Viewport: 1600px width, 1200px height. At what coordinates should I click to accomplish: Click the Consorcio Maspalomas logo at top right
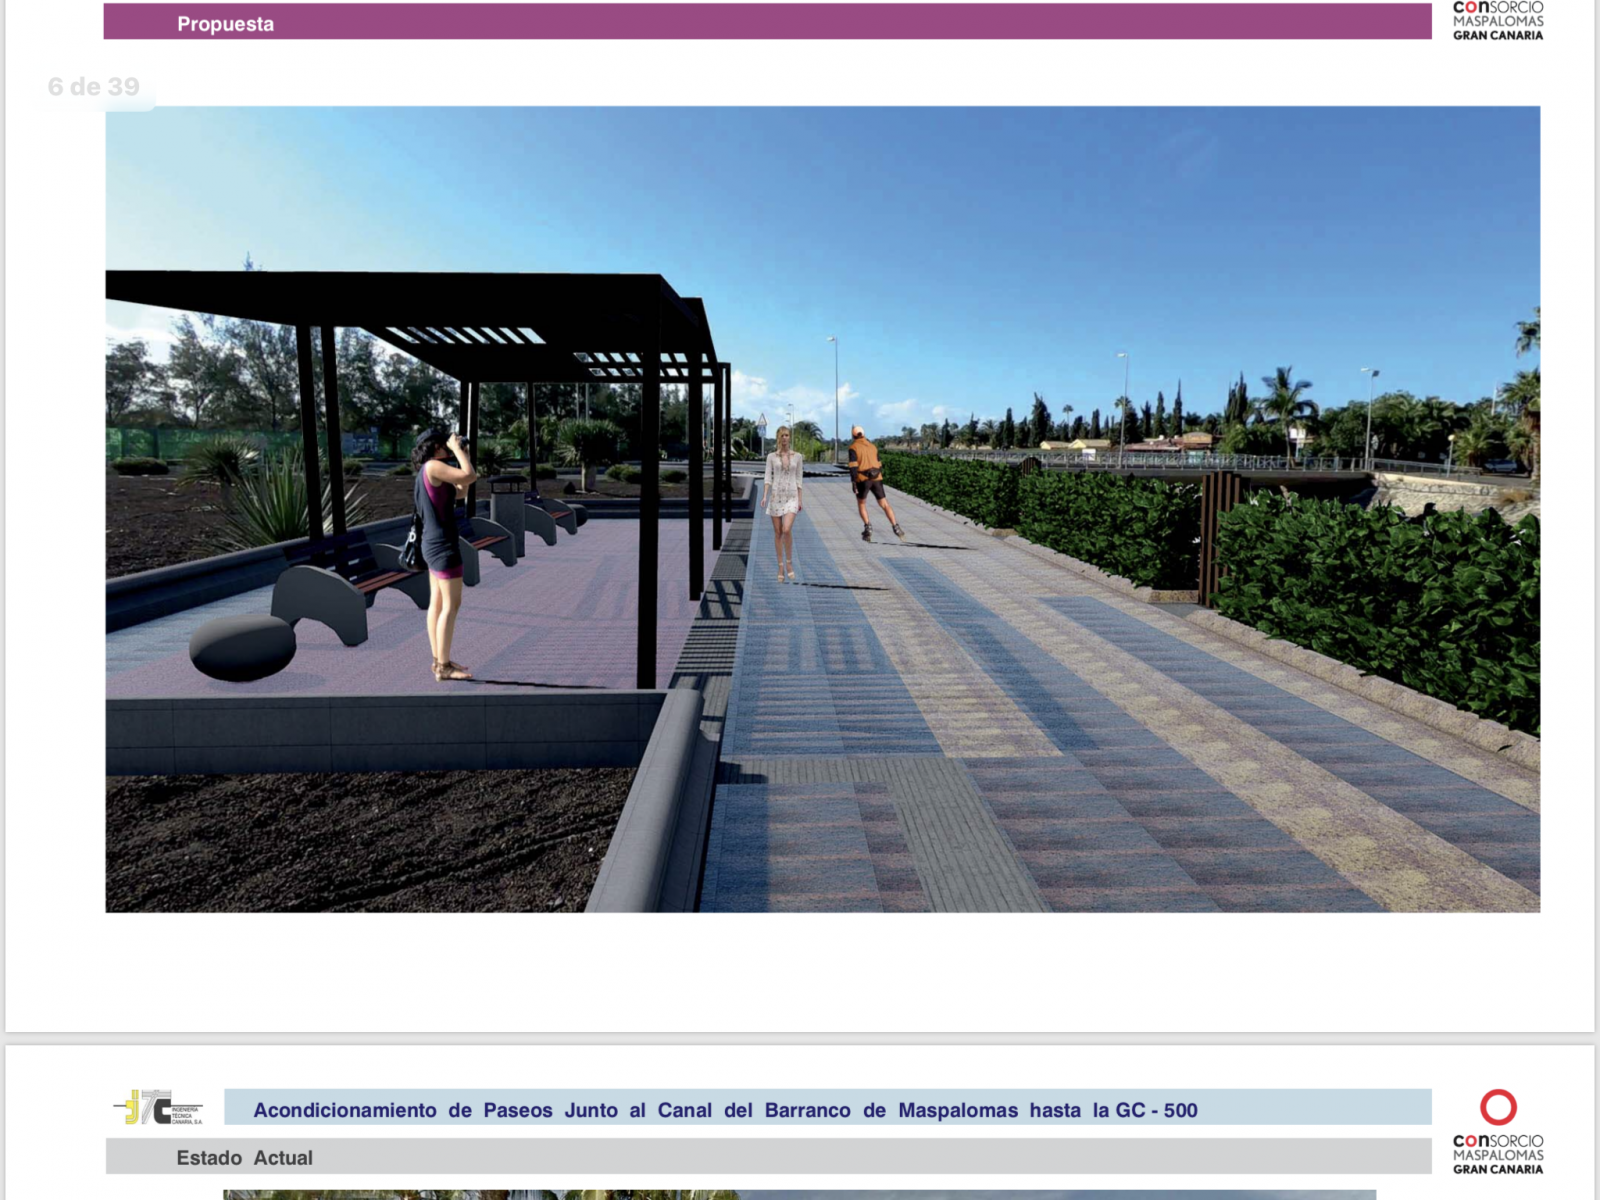(x=1497, y=21)
